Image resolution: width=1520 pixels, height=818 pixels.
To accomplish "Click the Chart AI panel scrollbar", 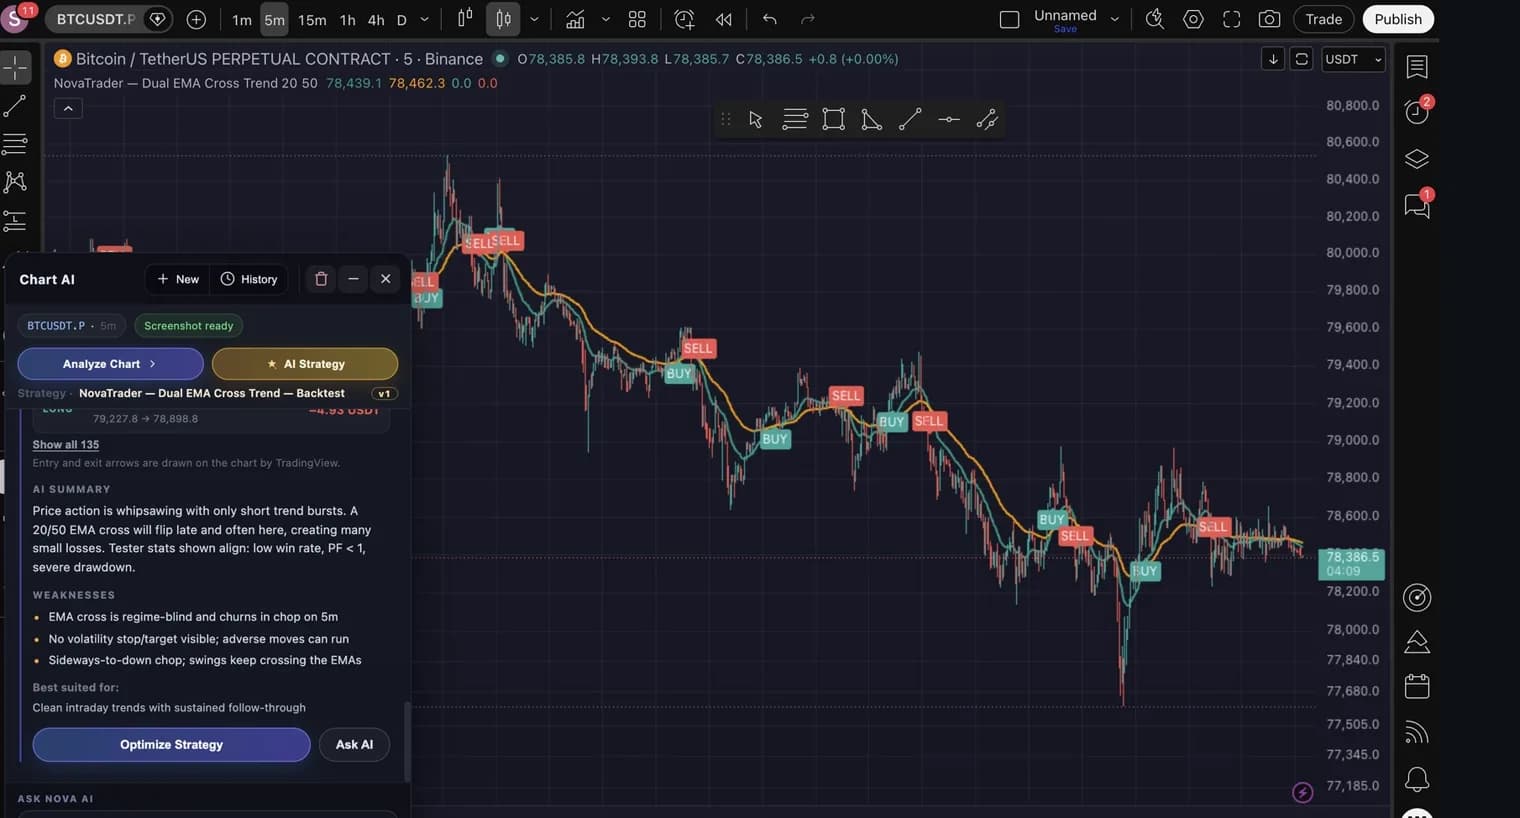I will point(407,742).
